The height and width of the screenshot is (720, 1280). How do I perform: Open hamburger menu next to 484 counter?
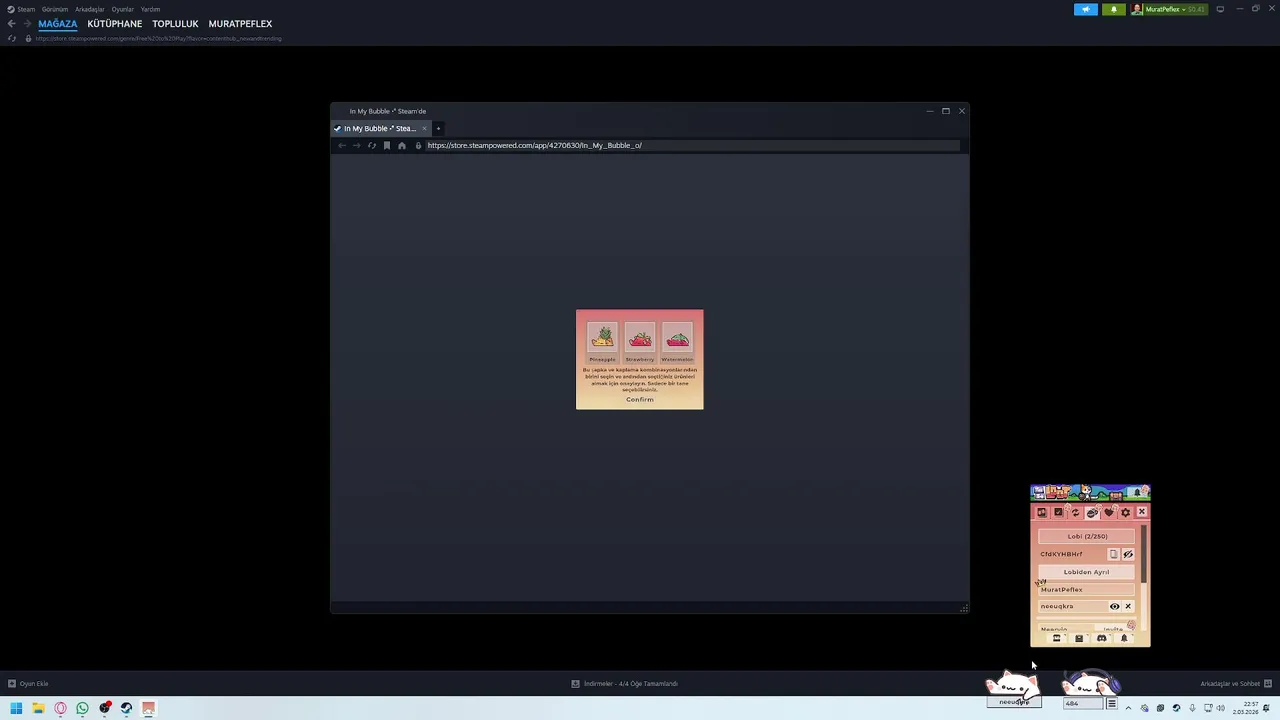(x=1111, y=703)
